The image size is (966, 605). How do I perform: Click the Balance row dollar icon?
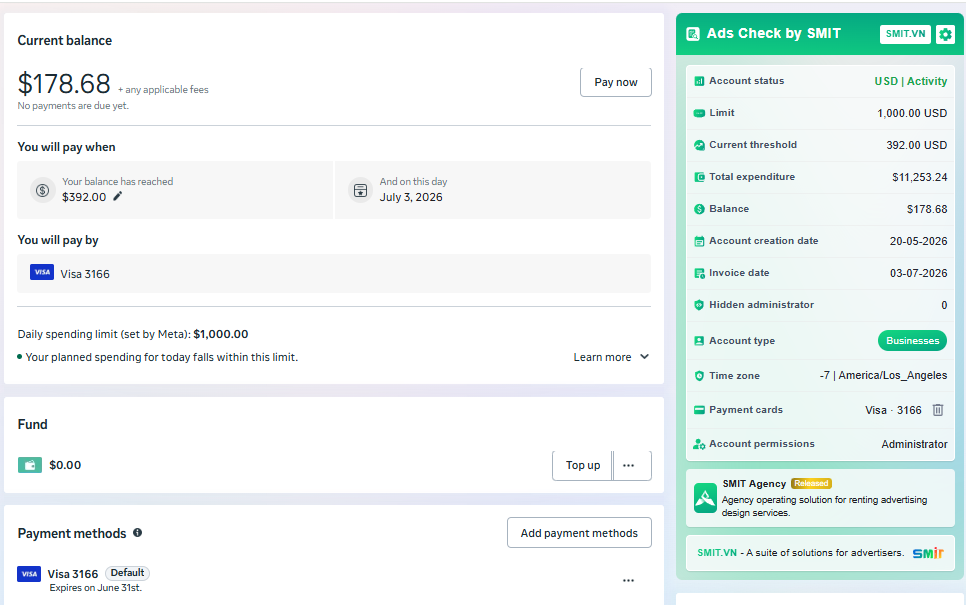click(699, 209)
